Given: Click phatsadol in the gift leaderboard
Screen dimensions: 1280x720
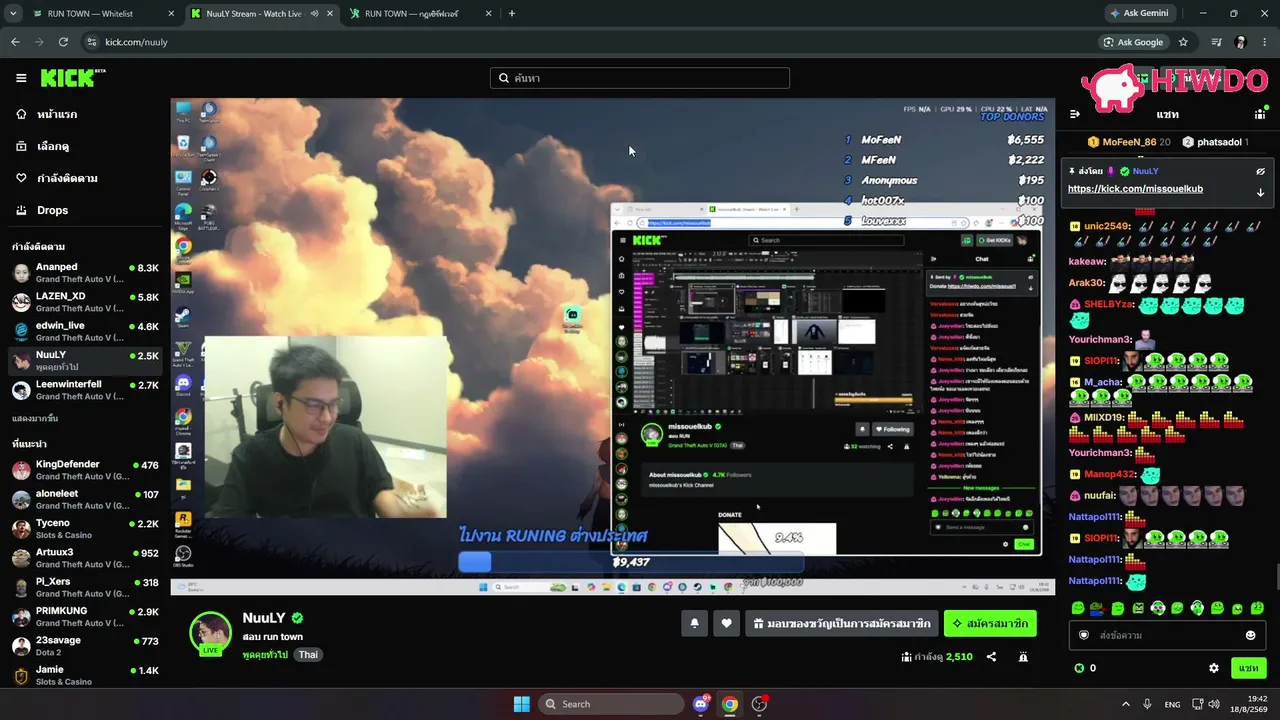Looking at the screenshot, I should (1215, 142).
